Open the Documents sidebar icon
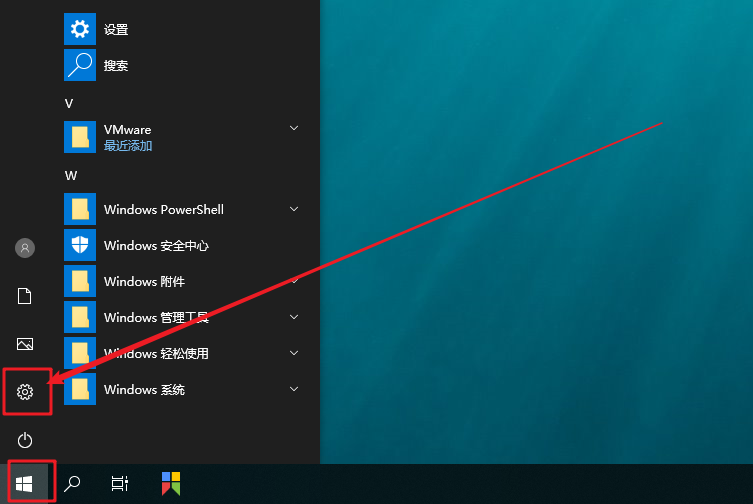The height and width of the screenshot is (504, 753). tap(26, 296)
